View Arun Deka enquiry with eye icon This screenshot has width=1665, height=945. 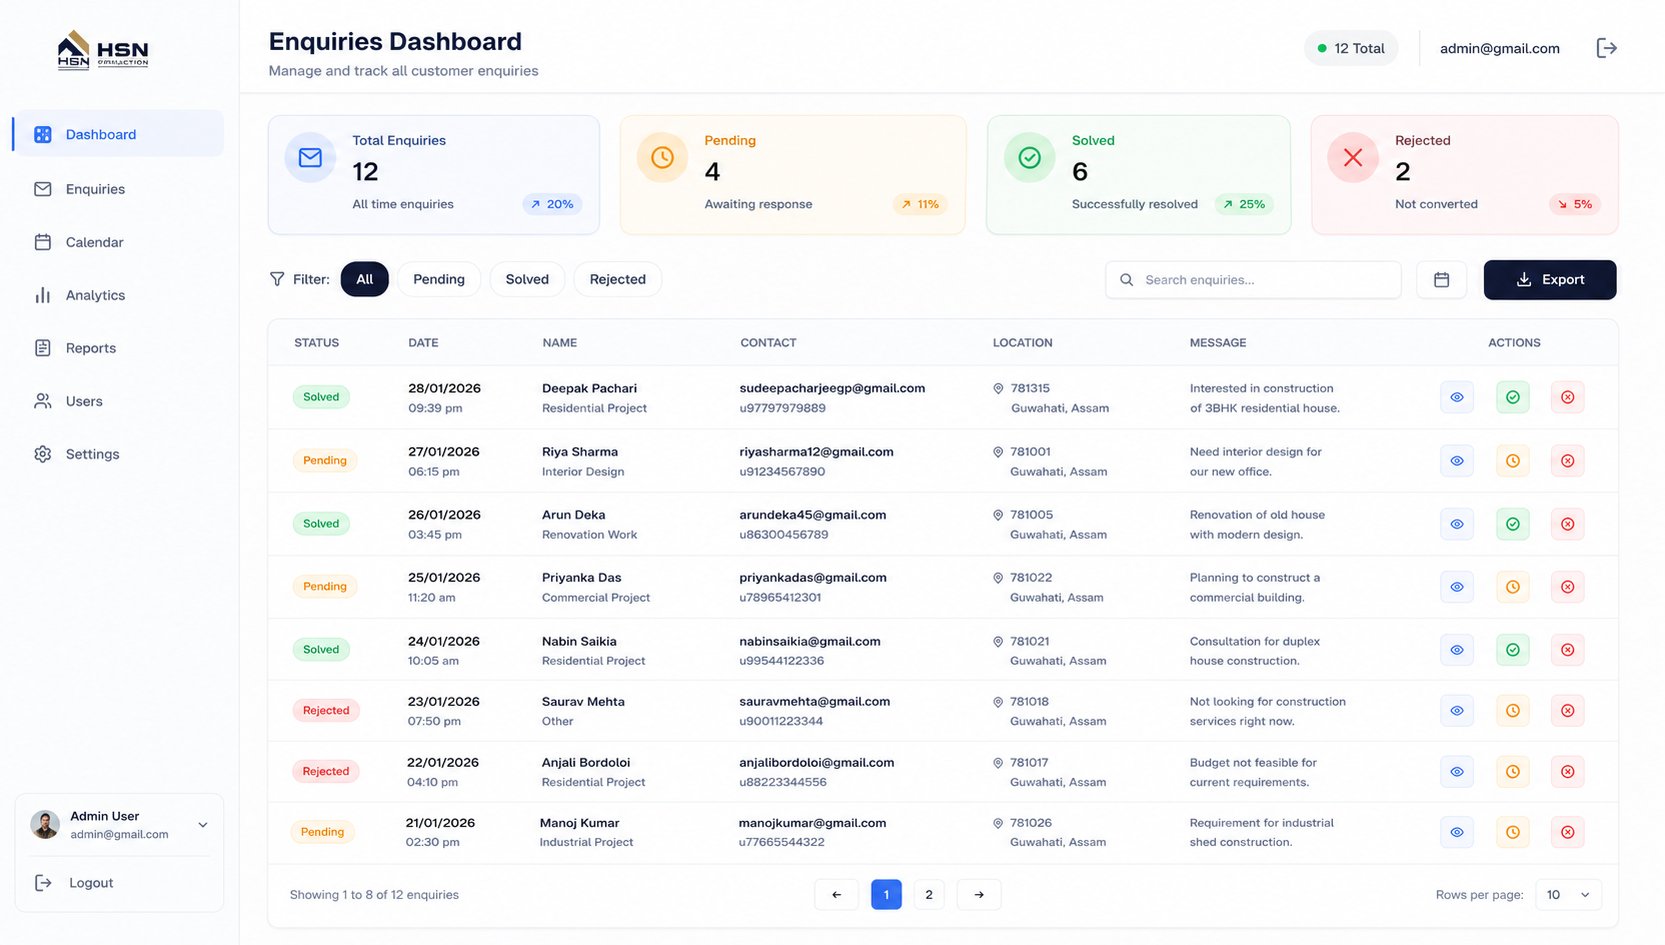pos(1457,524)
